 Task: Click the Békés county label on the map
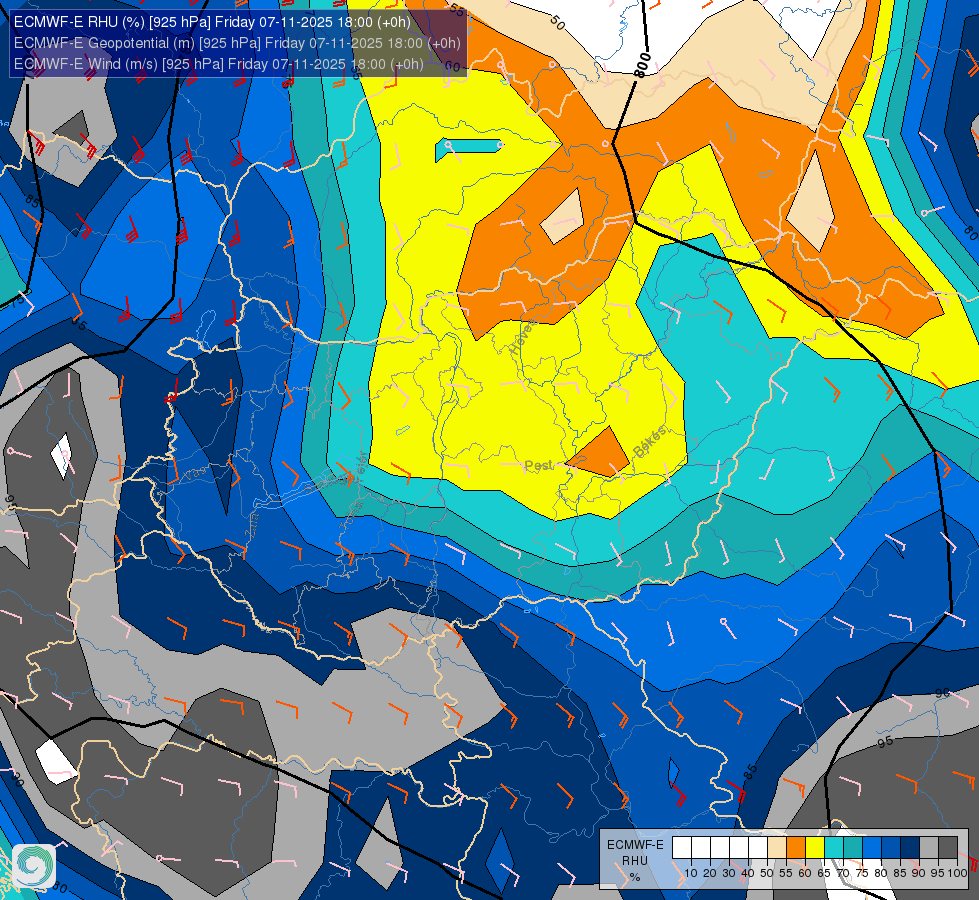pyautogui.click(x=650, y=442)
